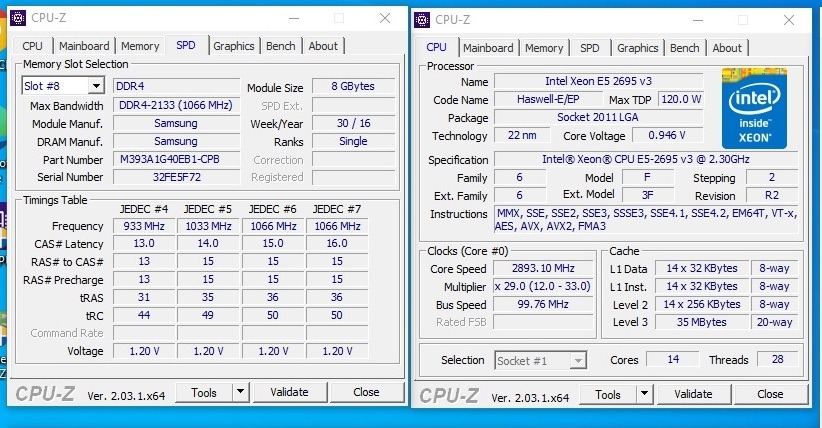Click CPU-Z app icon in right window title bar
This screenshot has height=428, width=822.
(422, 20)
